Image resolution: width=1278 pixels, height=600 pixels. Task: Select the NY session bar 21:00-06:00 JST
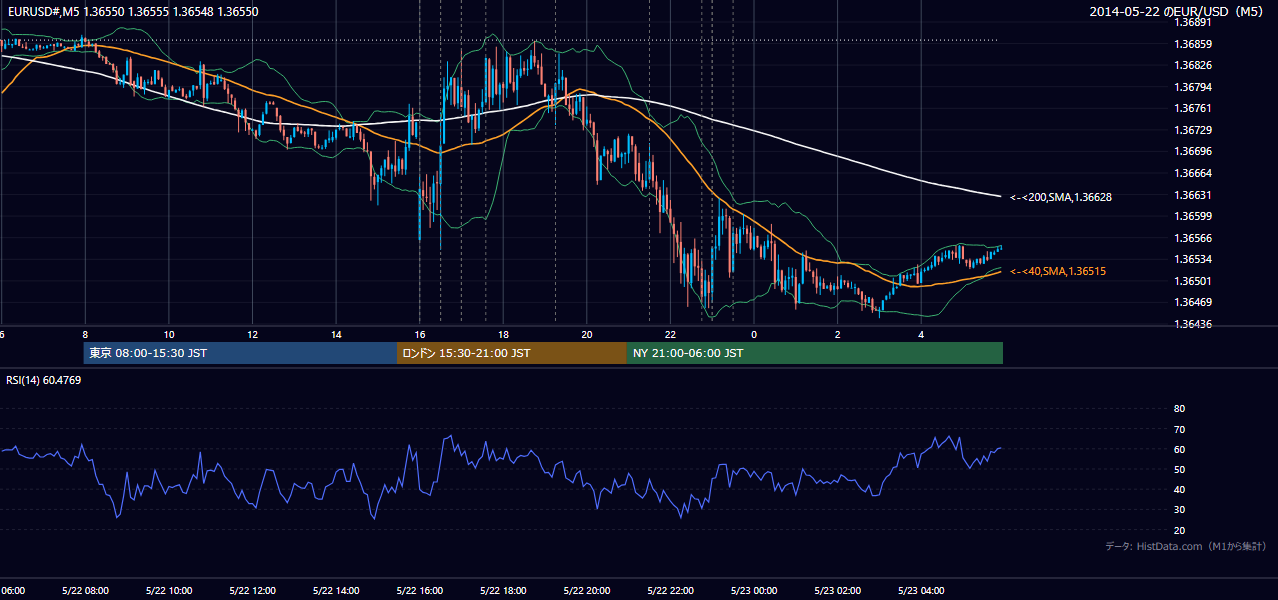815,353
